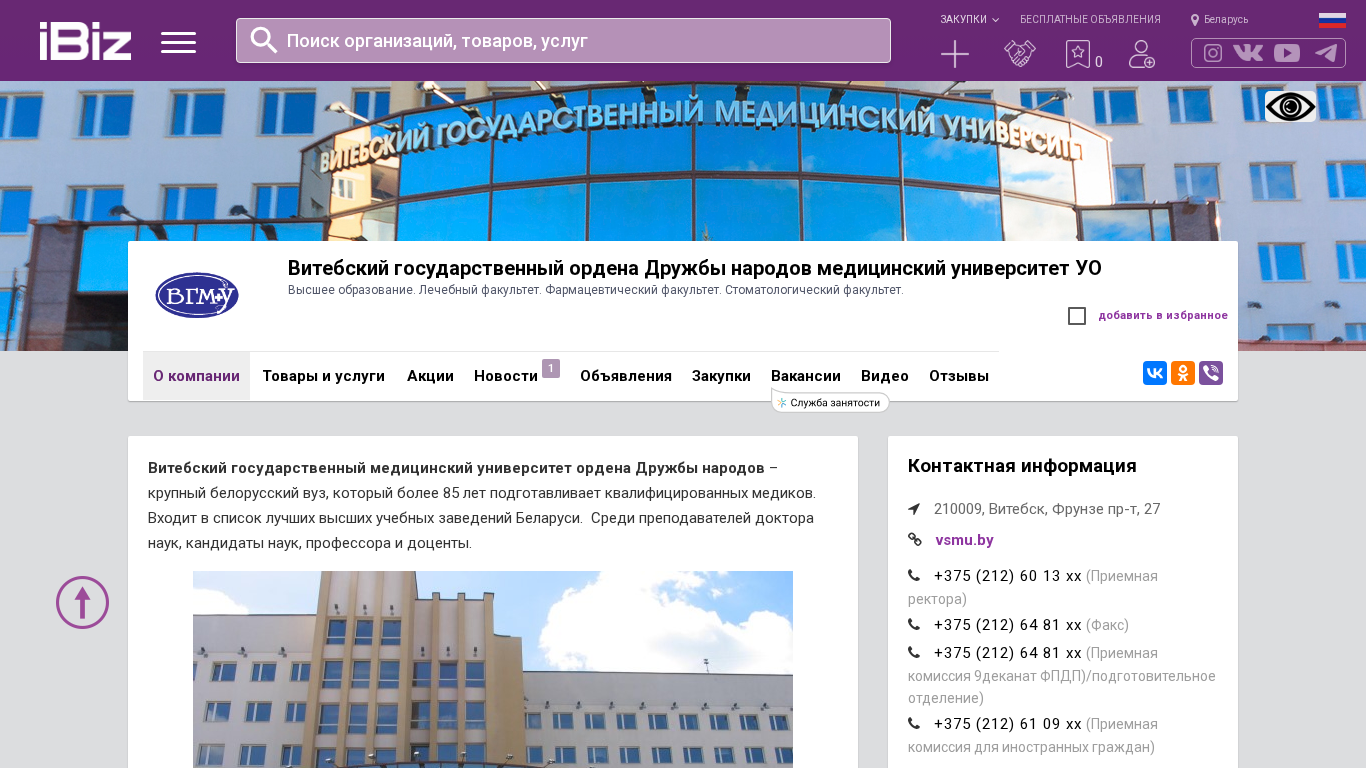1366x768 pixels.
Task: Open the 'О компании' tab
Action: point(196,376)
